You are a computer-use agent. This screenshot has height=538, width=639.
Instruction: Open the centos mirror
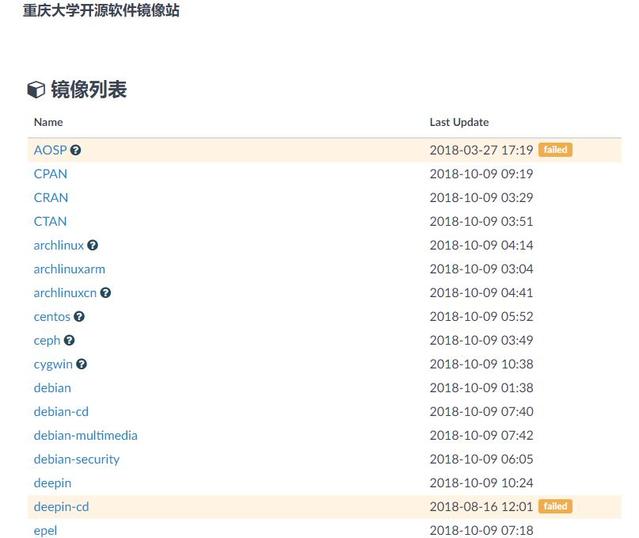coord(52,317)
